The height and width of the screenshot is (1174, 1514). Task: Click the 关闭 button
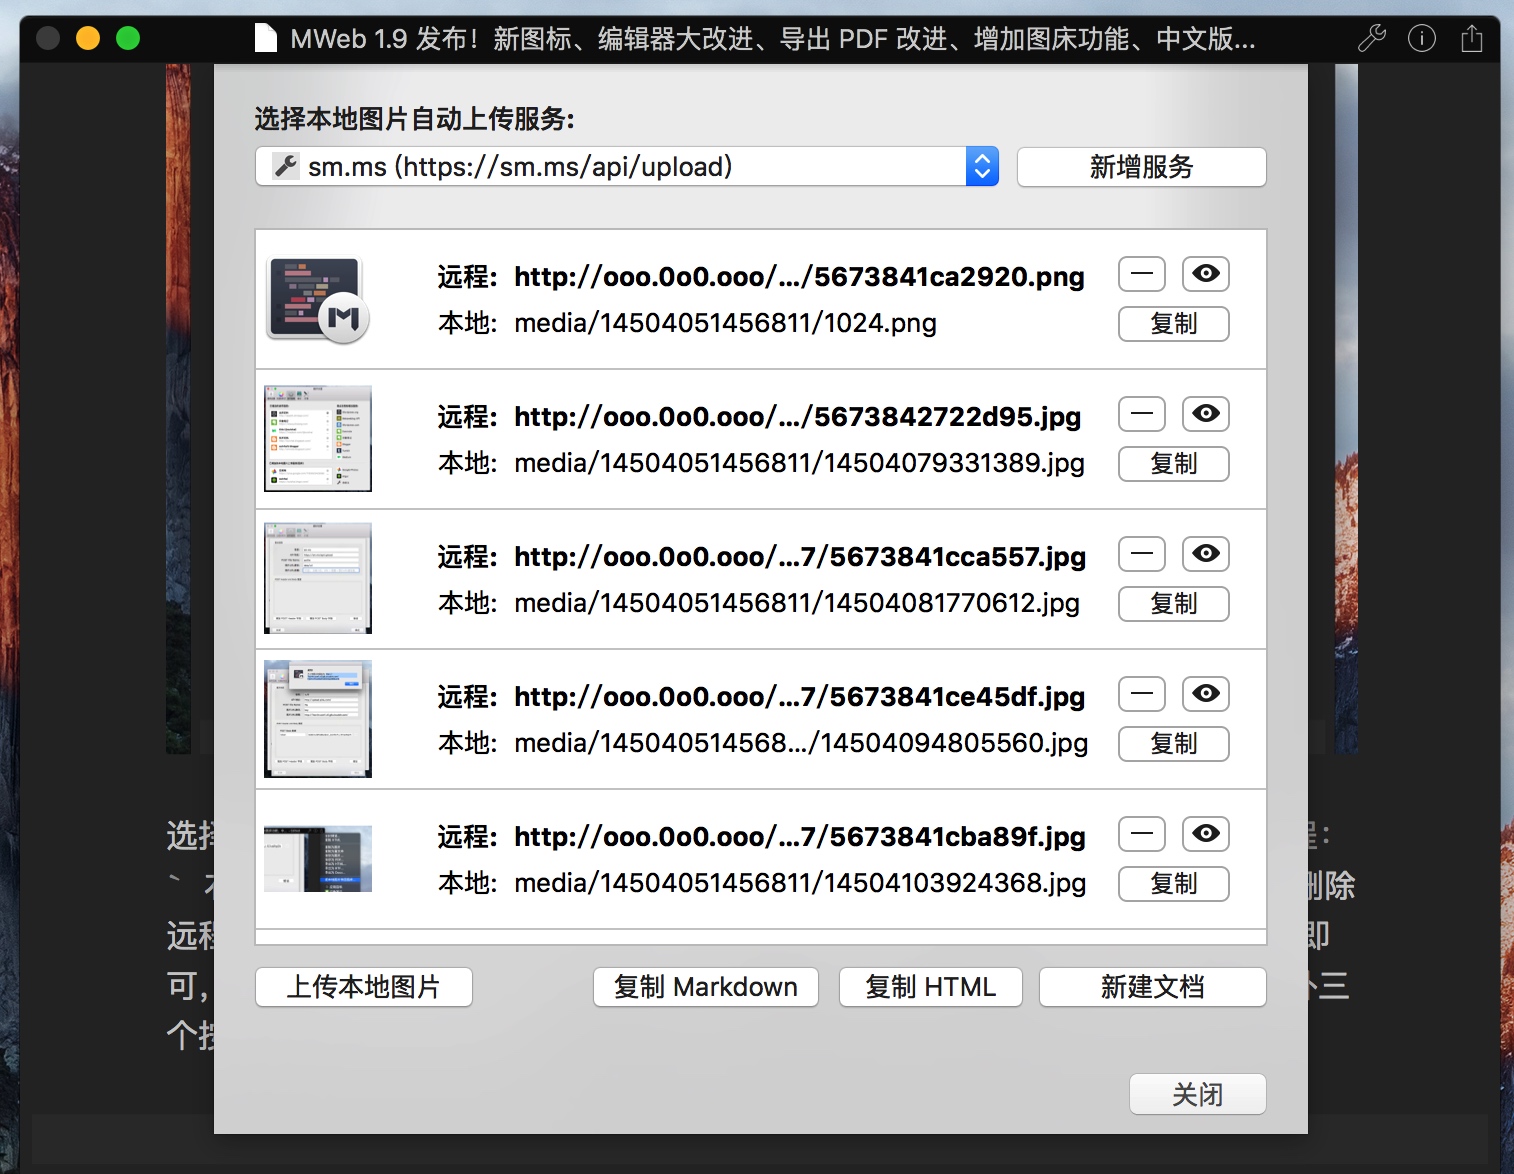(1198, 1094)
